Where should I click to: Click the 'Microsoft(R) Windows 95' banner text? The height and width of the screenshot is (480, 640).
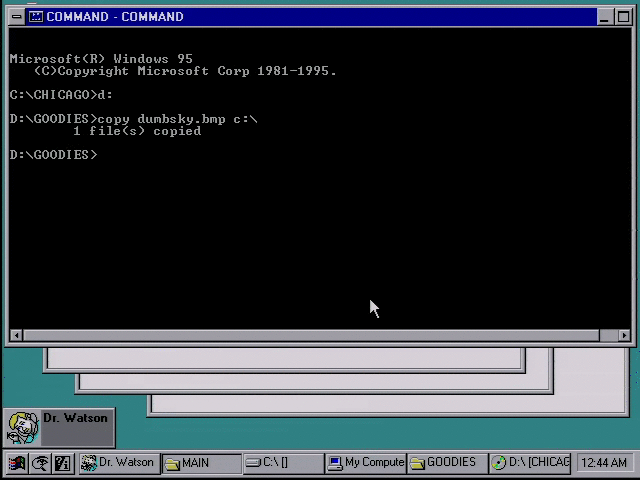click(x=101, y=59)
